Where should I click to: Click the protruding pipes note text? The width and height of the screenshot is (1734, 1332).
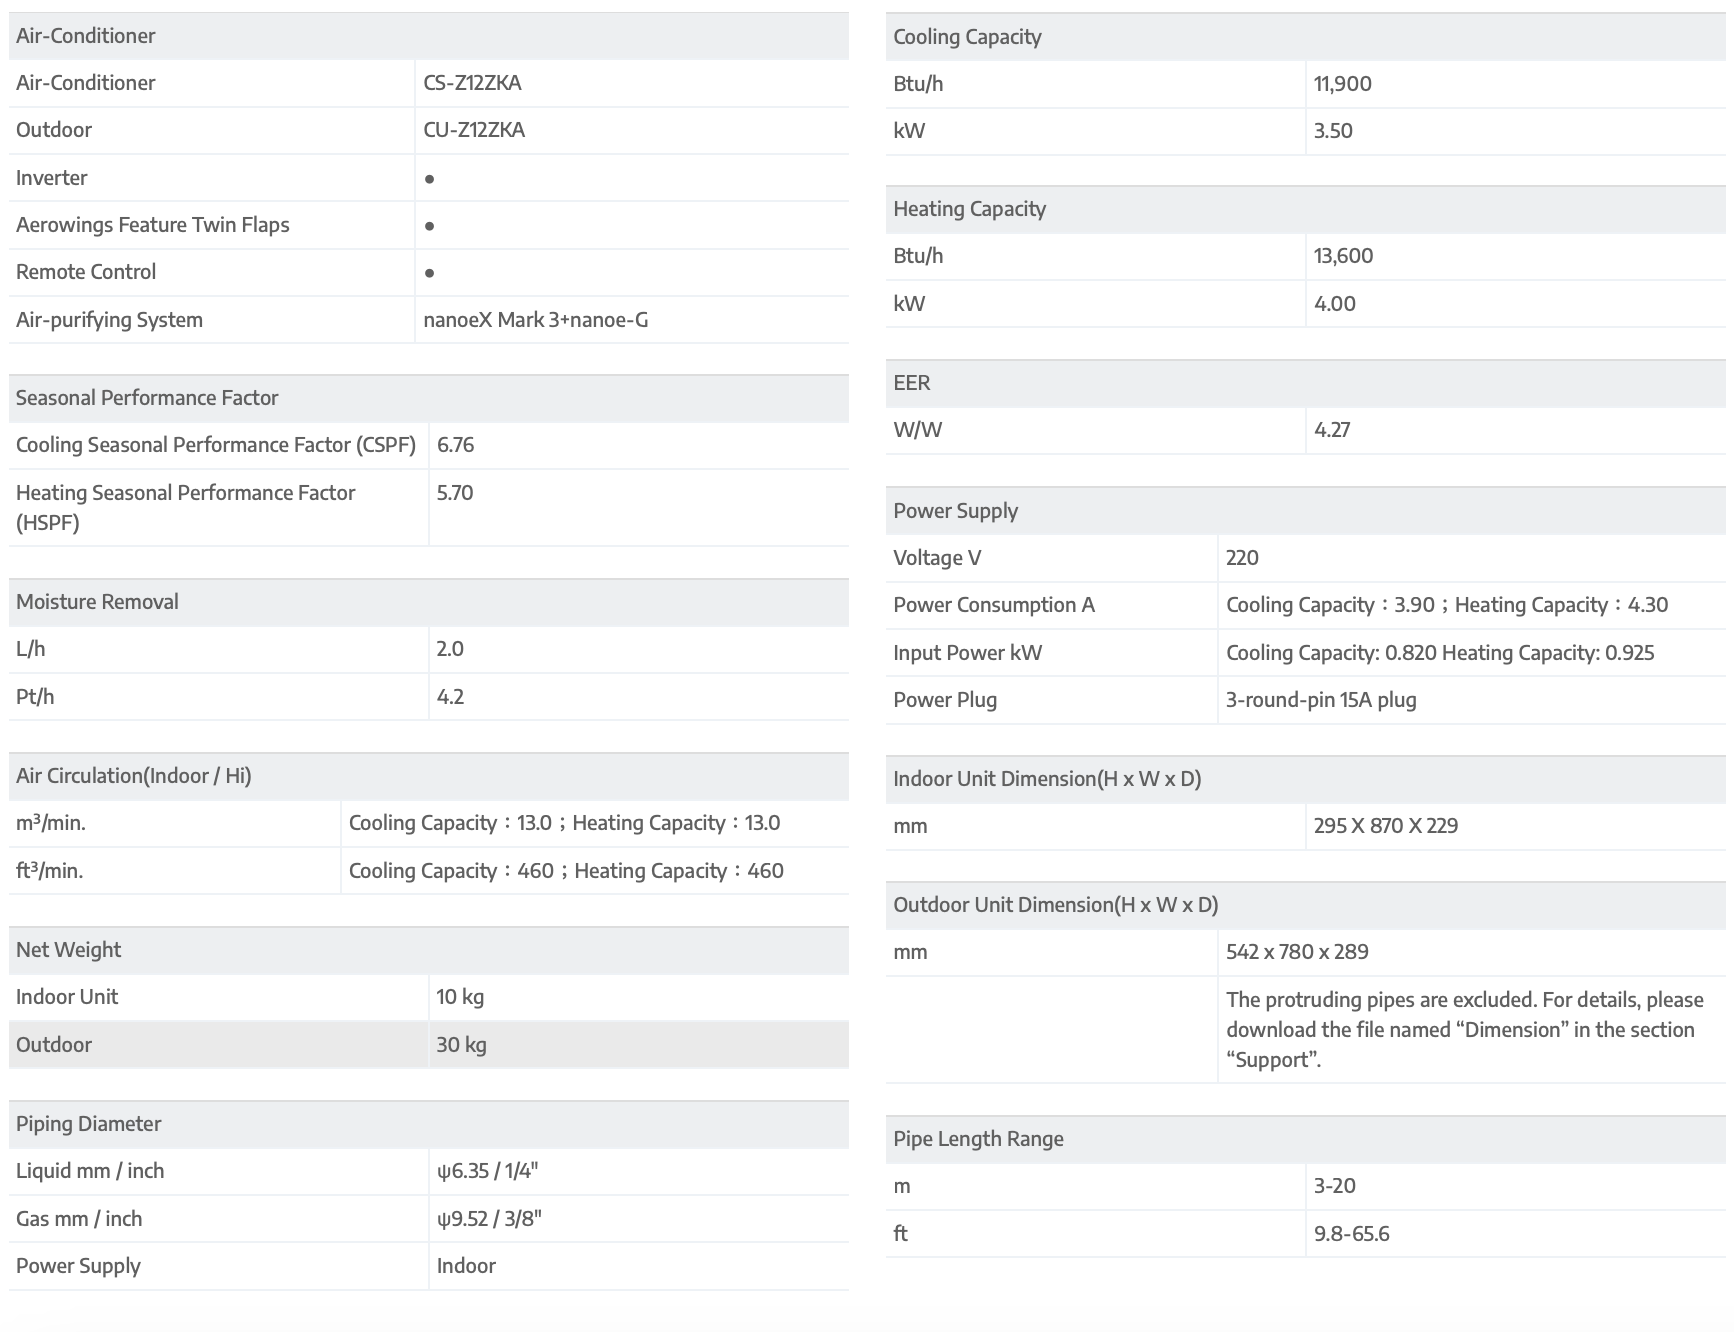[1464, 1029]
